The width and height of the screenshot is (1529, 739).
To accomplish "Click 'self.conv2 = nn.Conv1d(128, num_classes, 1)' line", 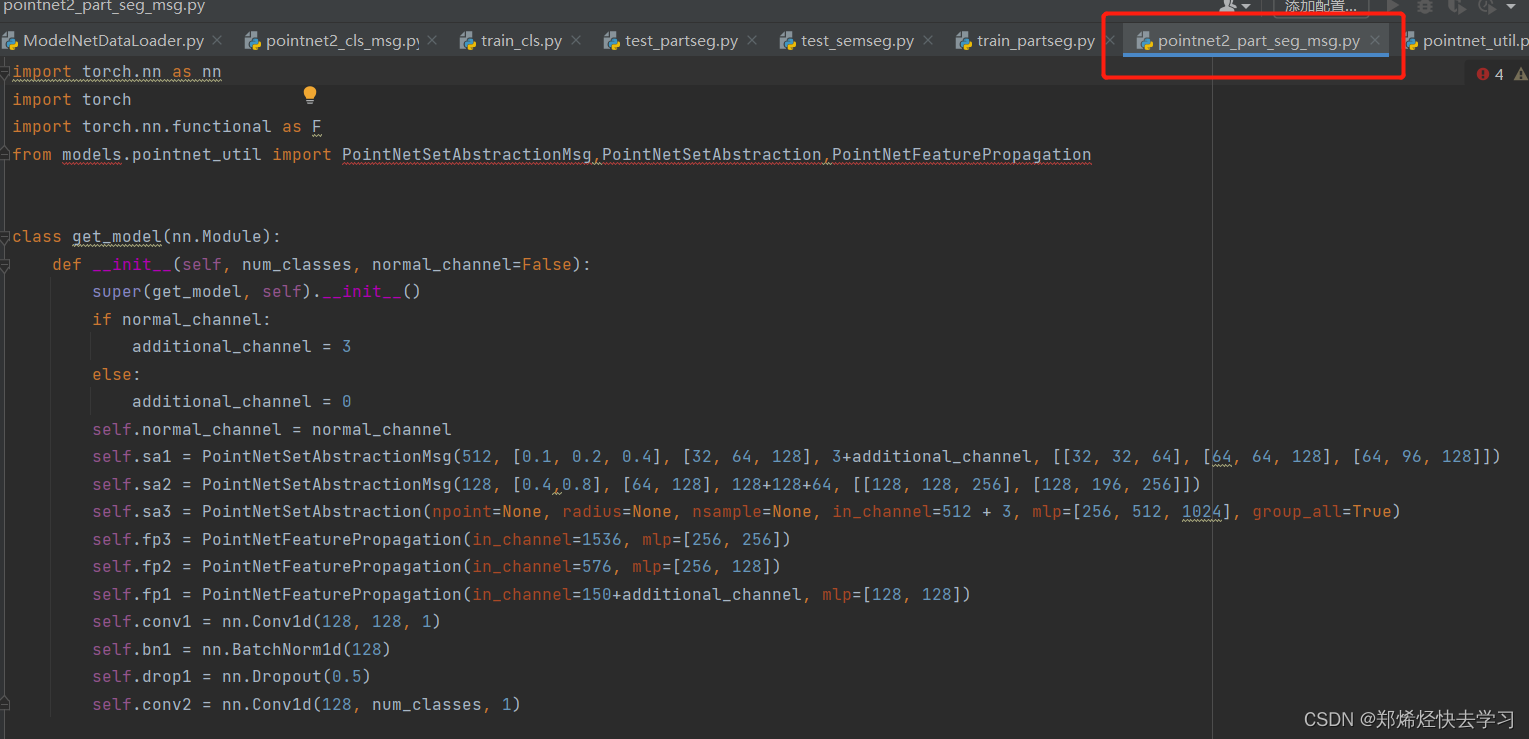I will pyautogui.click(x=307, y=705).
